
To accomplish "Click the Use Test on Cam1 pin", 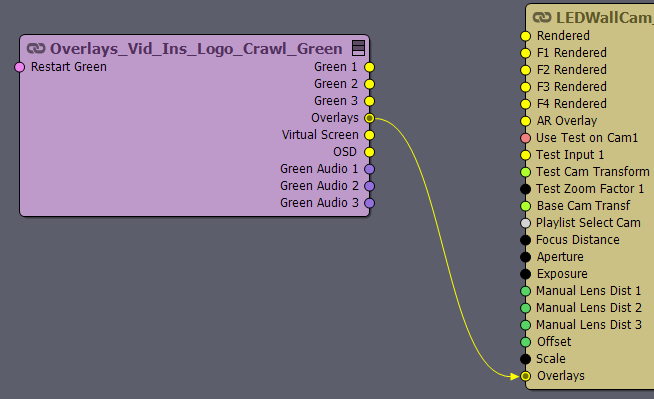I will [x=526, y=138].
